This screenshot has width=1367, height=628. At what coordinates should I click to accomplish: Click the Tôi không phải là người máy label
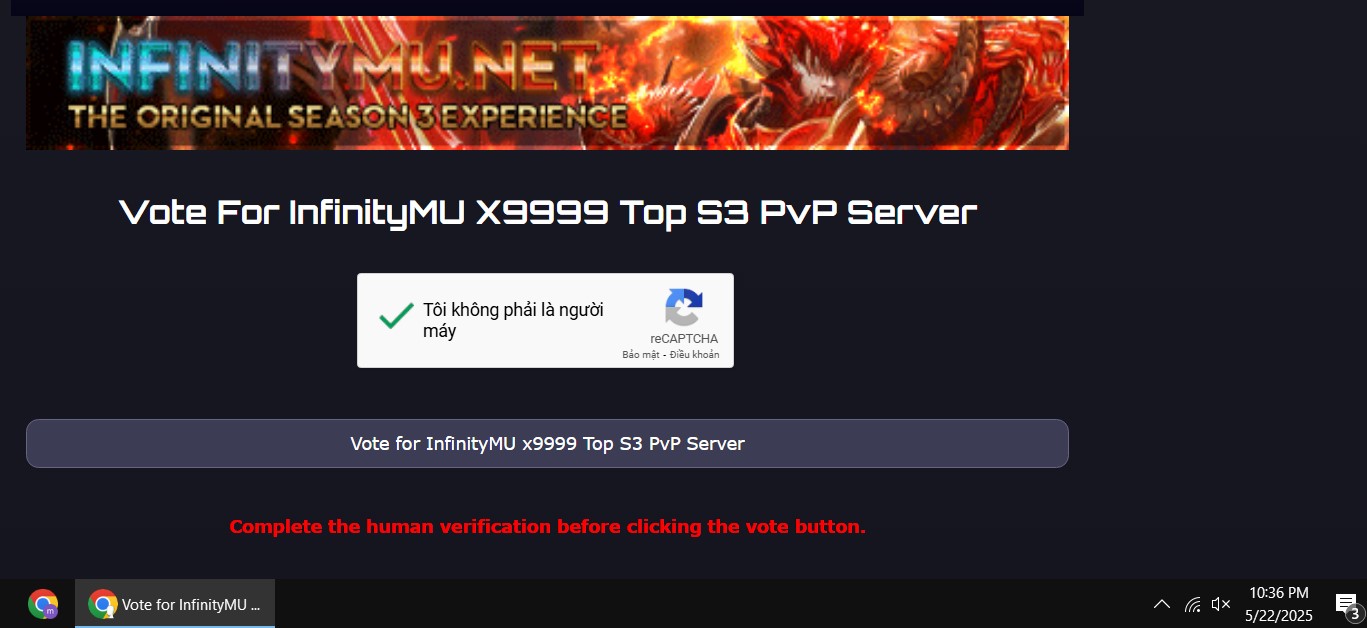pos(513,320)
